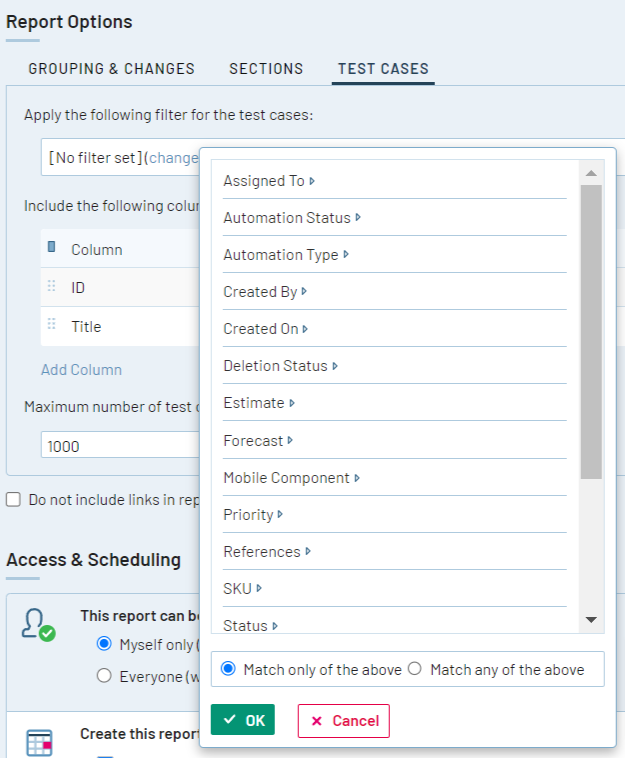The height and width of the screenshot is (758, 625).
Task: Select the Match only of the above option
Action: point(228,669)
